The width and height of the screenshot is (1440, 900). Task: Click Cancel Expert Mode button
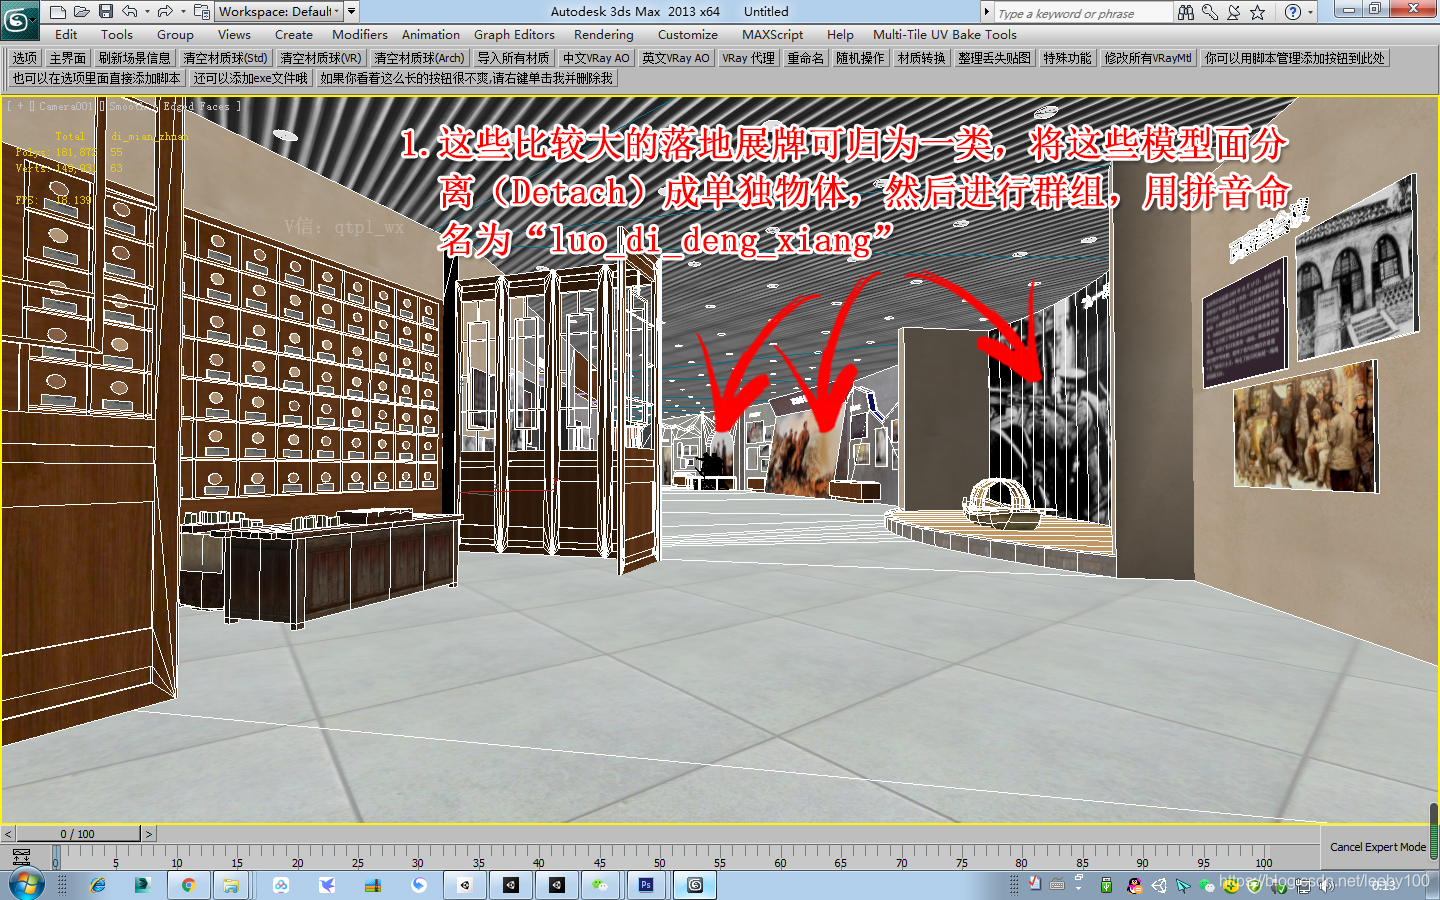click(x=1378, y=847)
